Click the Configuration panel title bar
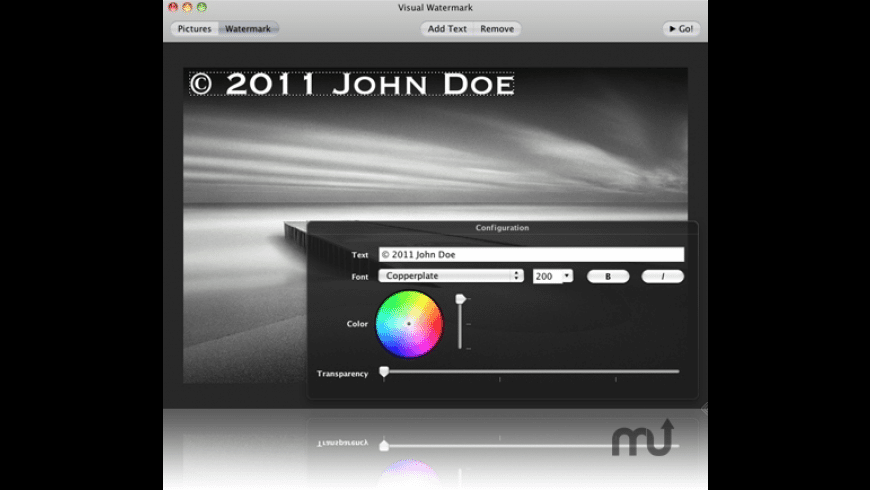870x490 pixels. pyautogui.click(x=502, y=228)
